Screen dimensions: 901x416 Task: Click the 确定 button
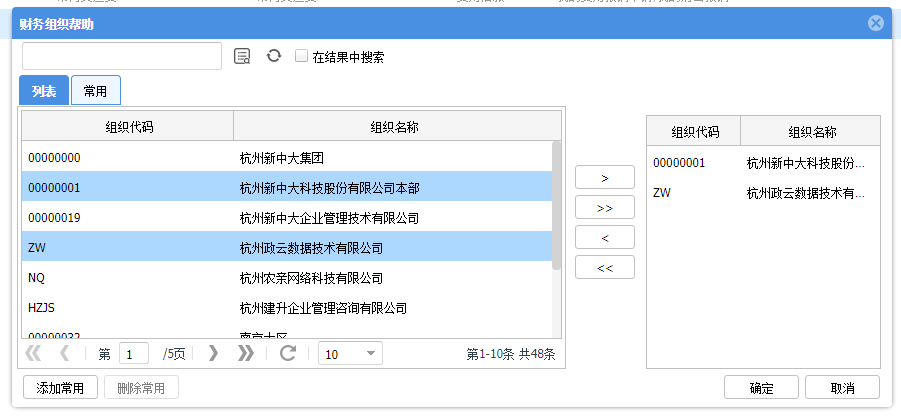point(761,388)
